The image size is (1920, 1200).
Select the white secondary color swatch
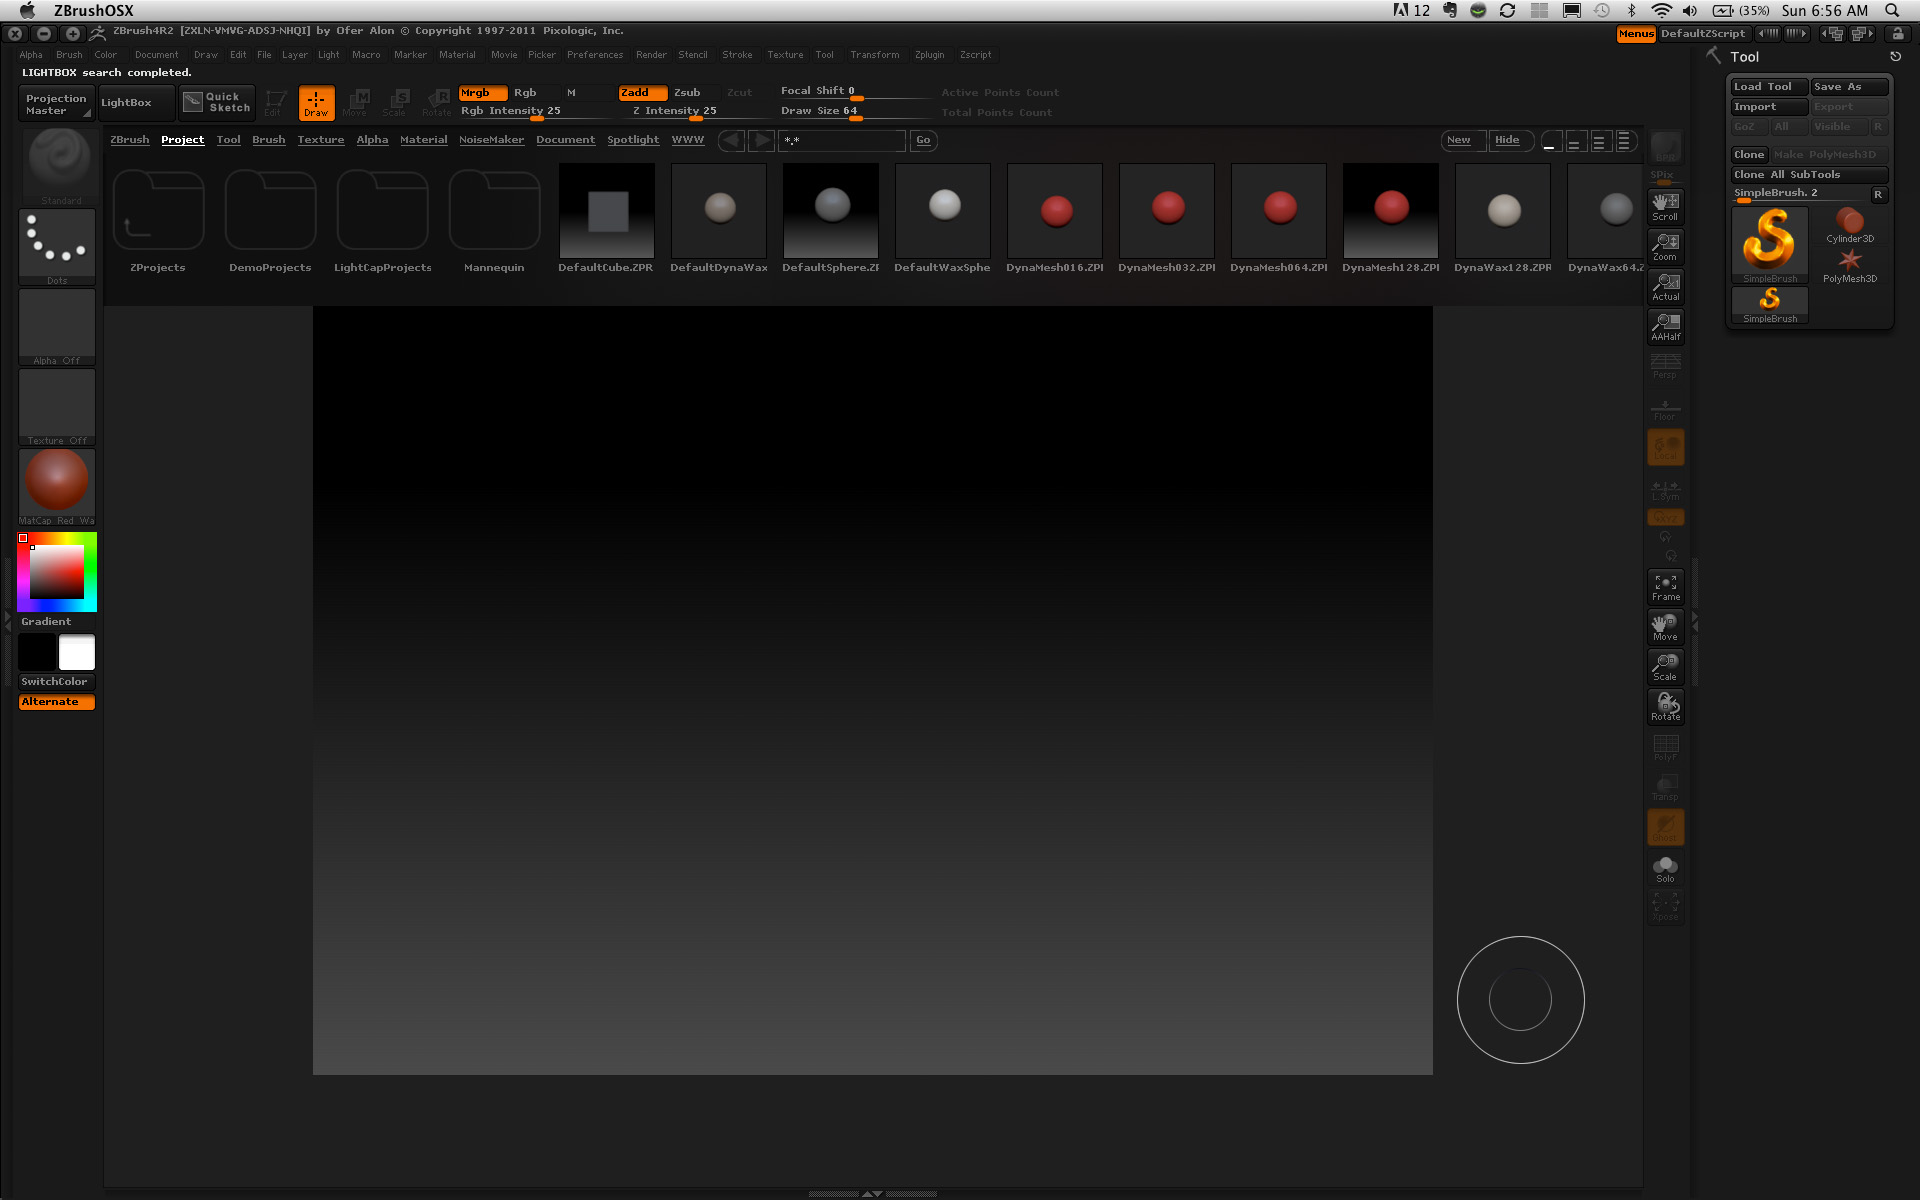point(77,652)
